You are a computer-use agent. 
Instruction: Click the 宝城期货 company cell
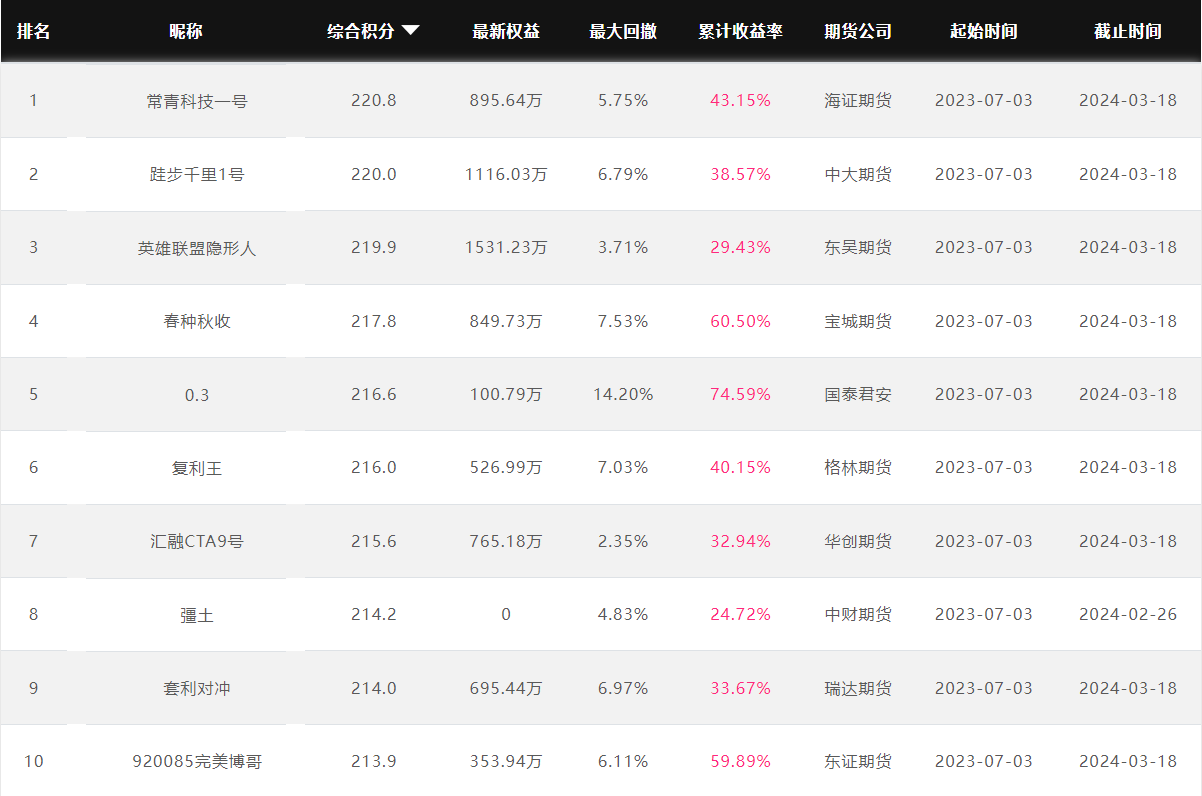[858, 321]
